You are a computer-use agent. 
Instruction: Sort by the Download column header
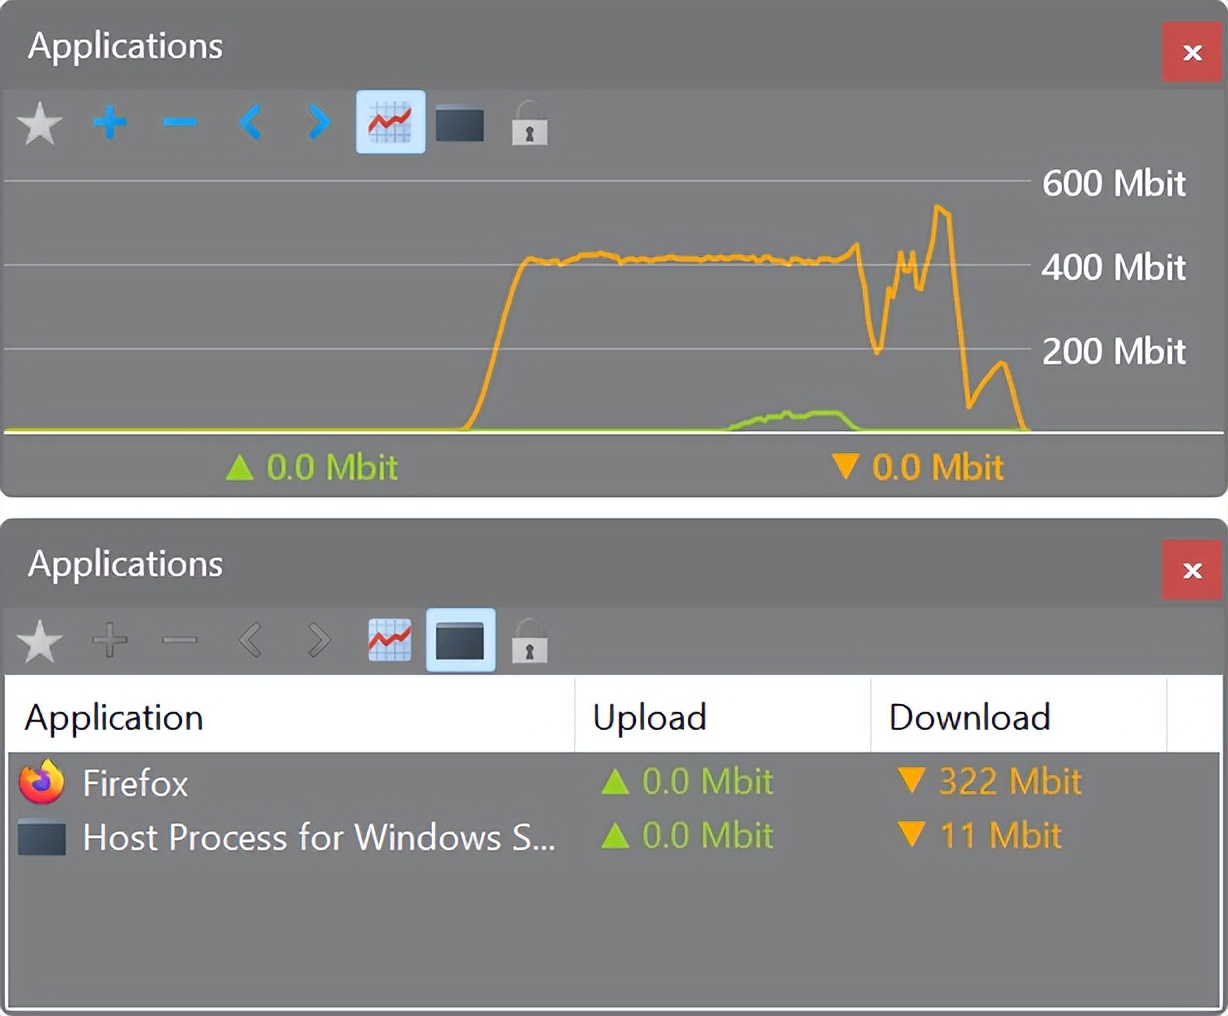click(969, 717)
